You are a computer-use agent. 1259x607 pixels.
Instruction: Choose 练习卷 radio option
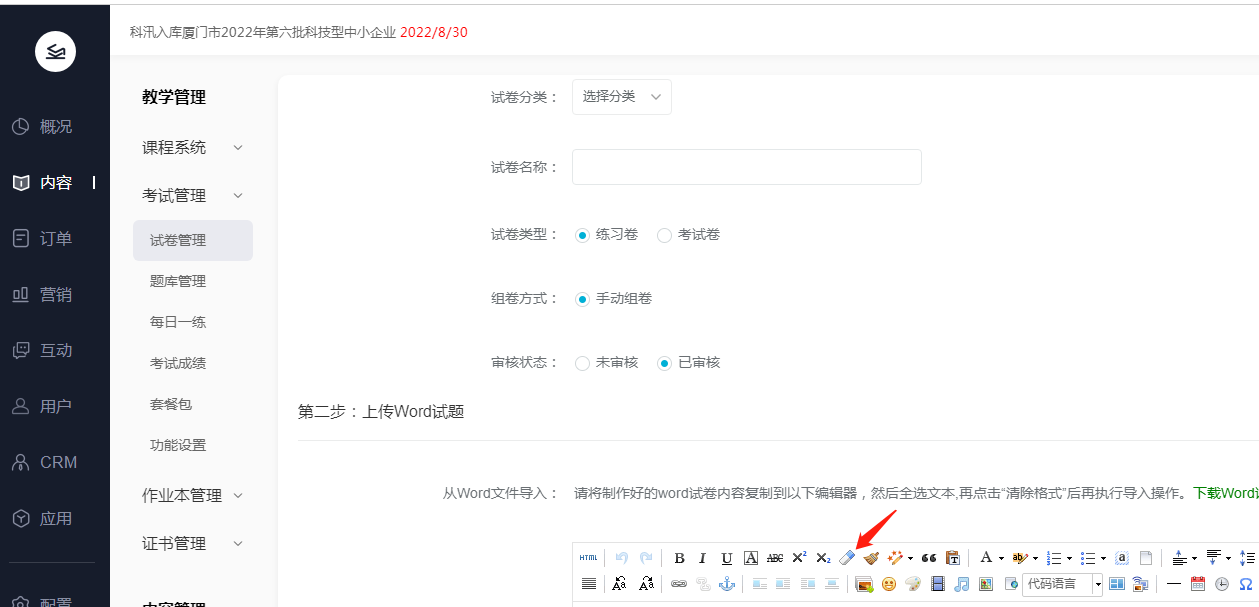(582, 235)
